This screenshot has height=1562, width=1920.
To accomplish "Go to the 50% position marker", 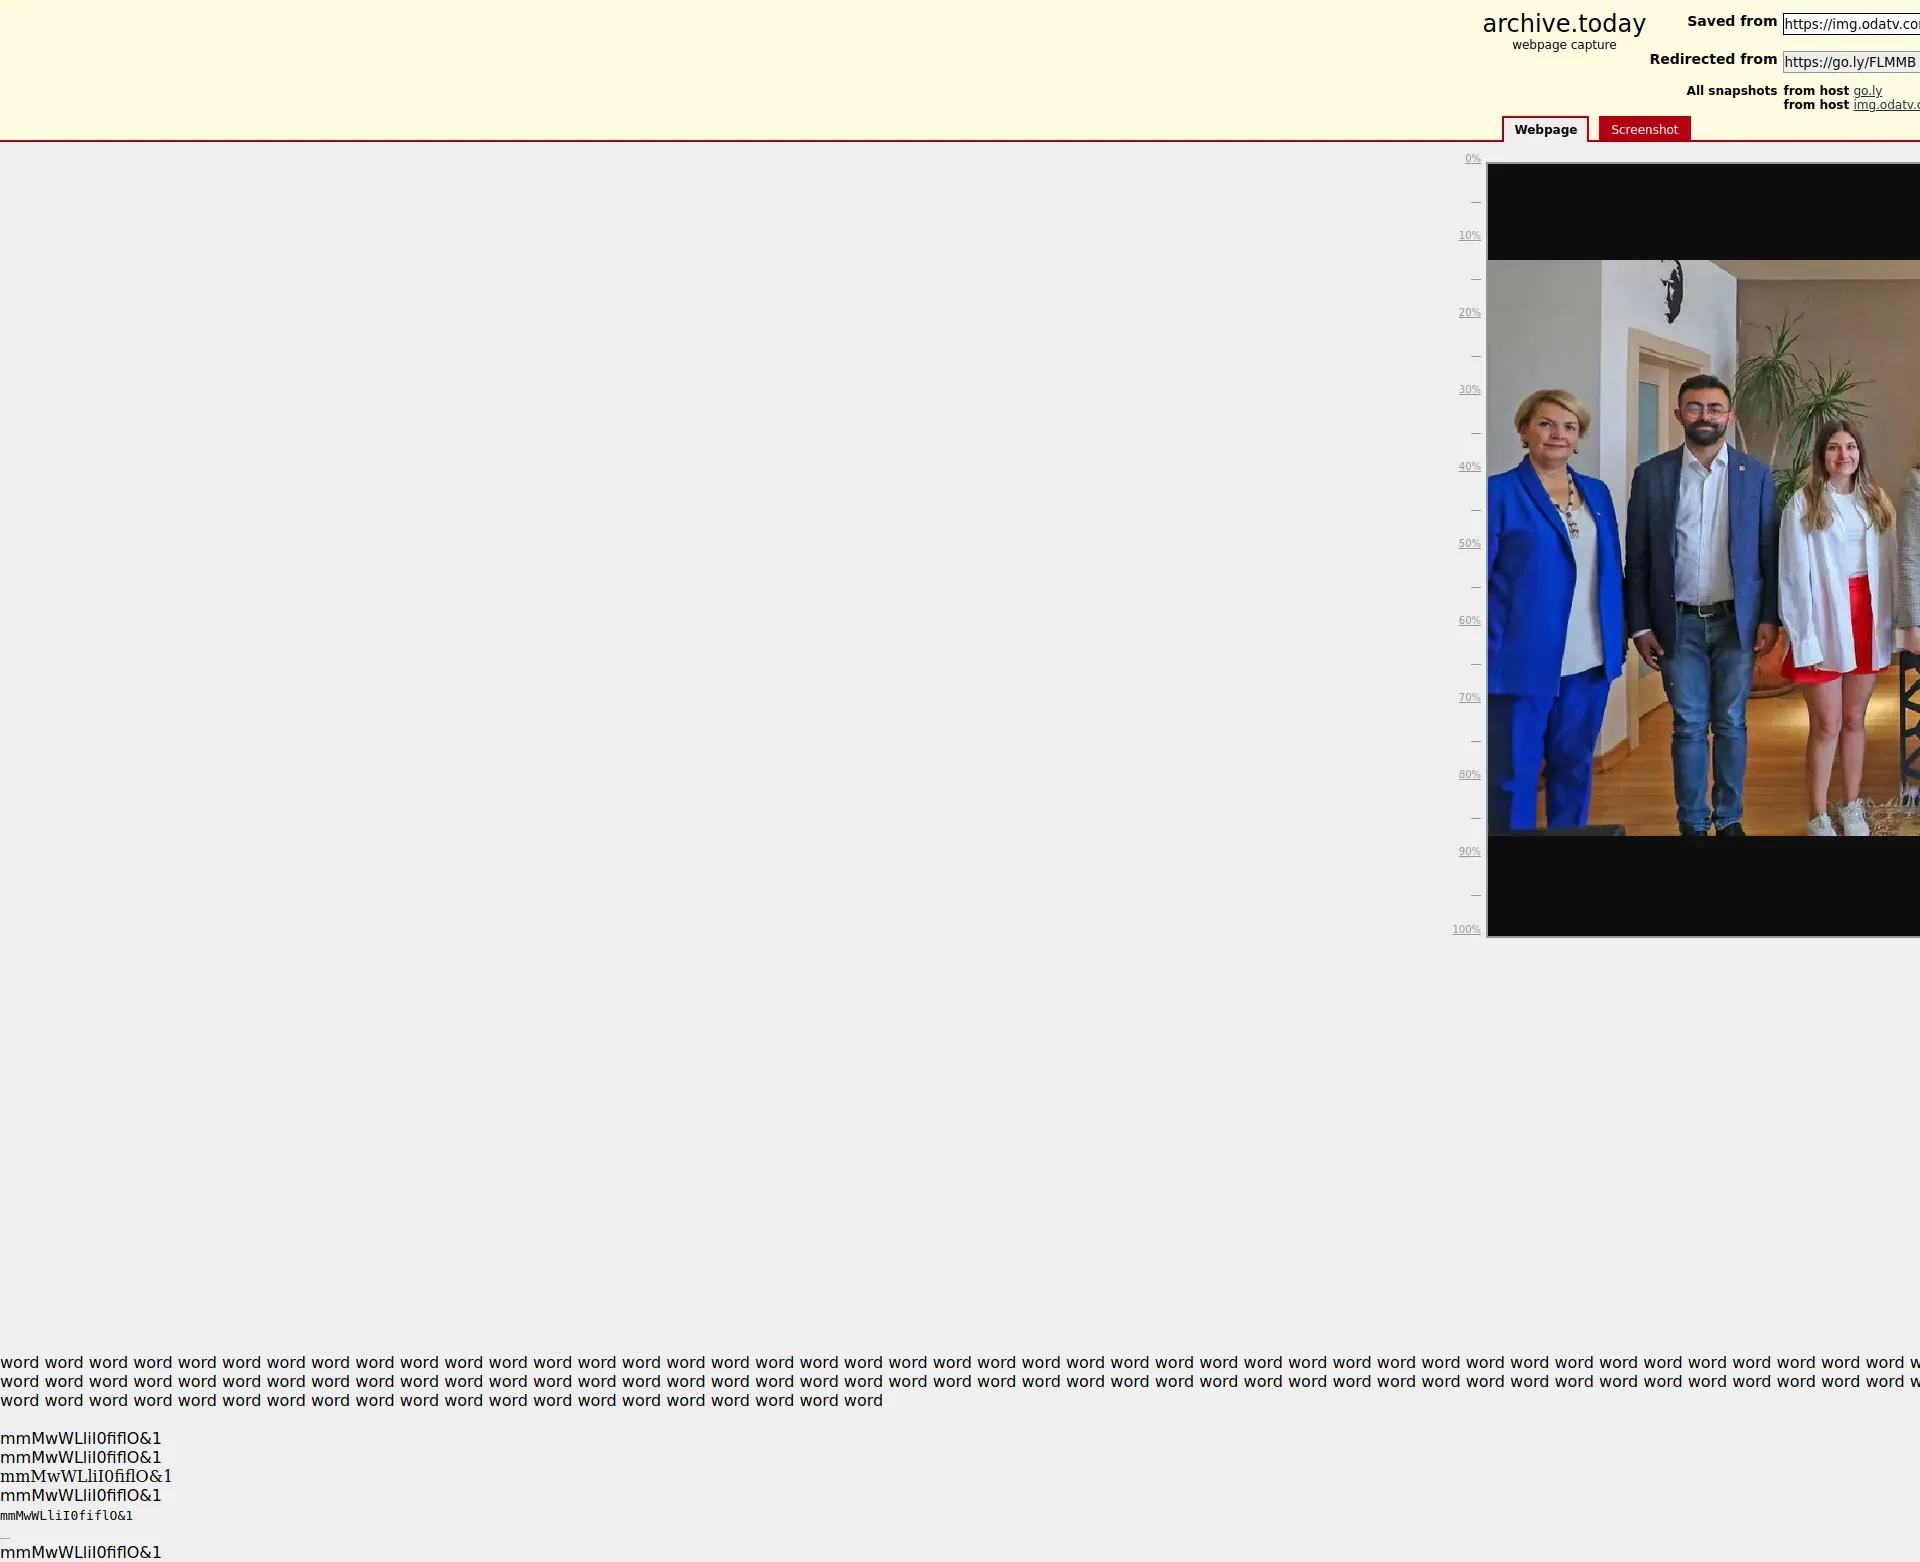I will click(1469, 544).
